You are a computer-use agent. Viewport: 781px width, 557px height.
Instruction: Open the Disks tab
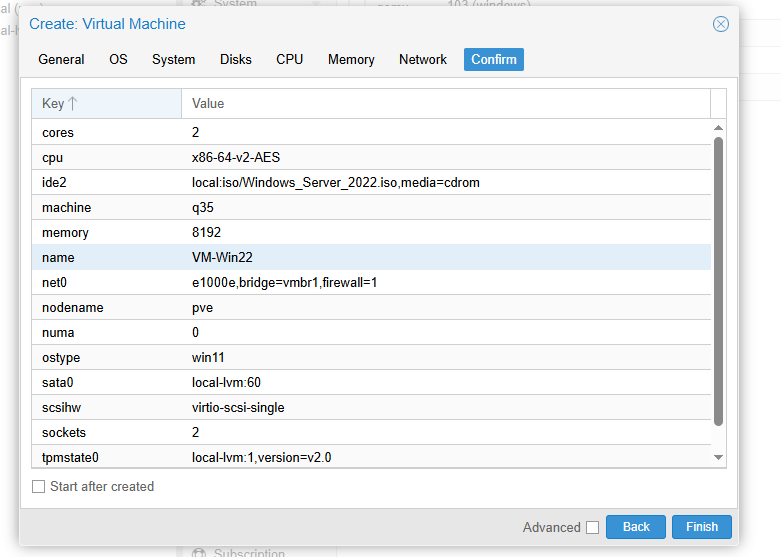pos(236,60)
